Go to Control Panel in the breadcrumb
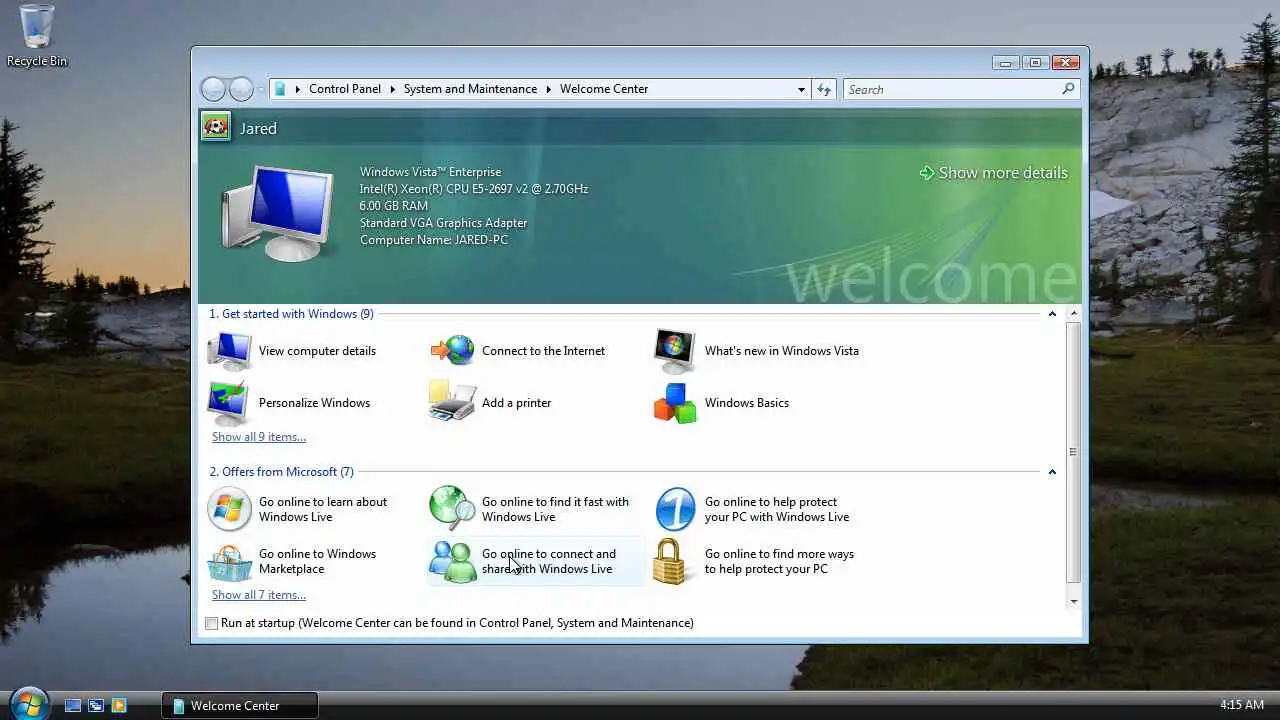This screenshot has width=1280, height=720. coord(345,89)
